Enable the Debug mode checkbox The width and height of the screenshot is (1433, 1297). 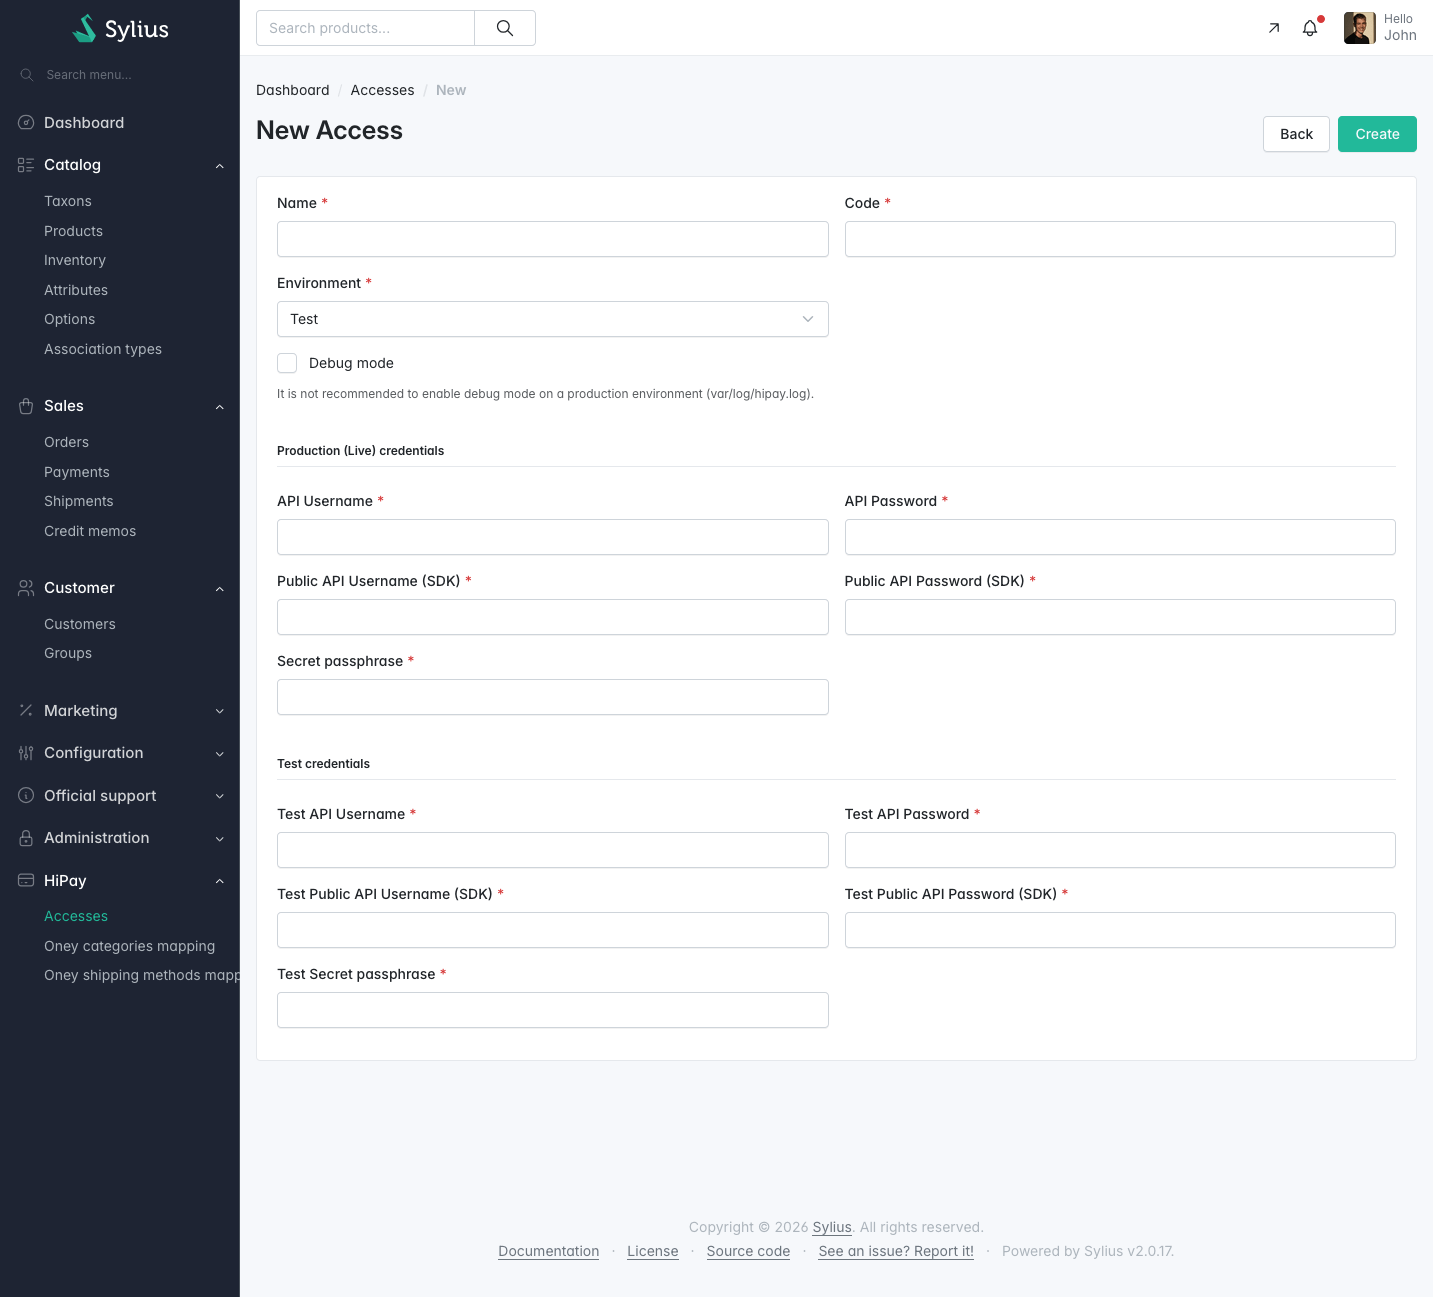click(x=287, y=363)
